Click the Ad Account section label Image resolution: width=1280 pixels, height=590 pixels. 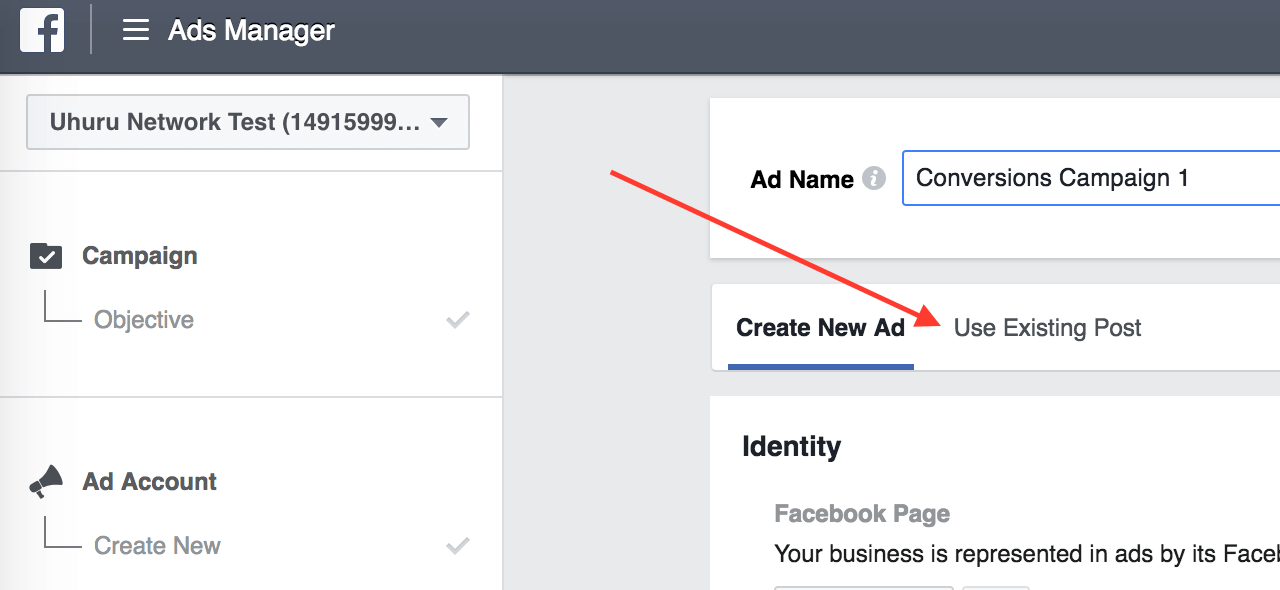click(149, 482)
